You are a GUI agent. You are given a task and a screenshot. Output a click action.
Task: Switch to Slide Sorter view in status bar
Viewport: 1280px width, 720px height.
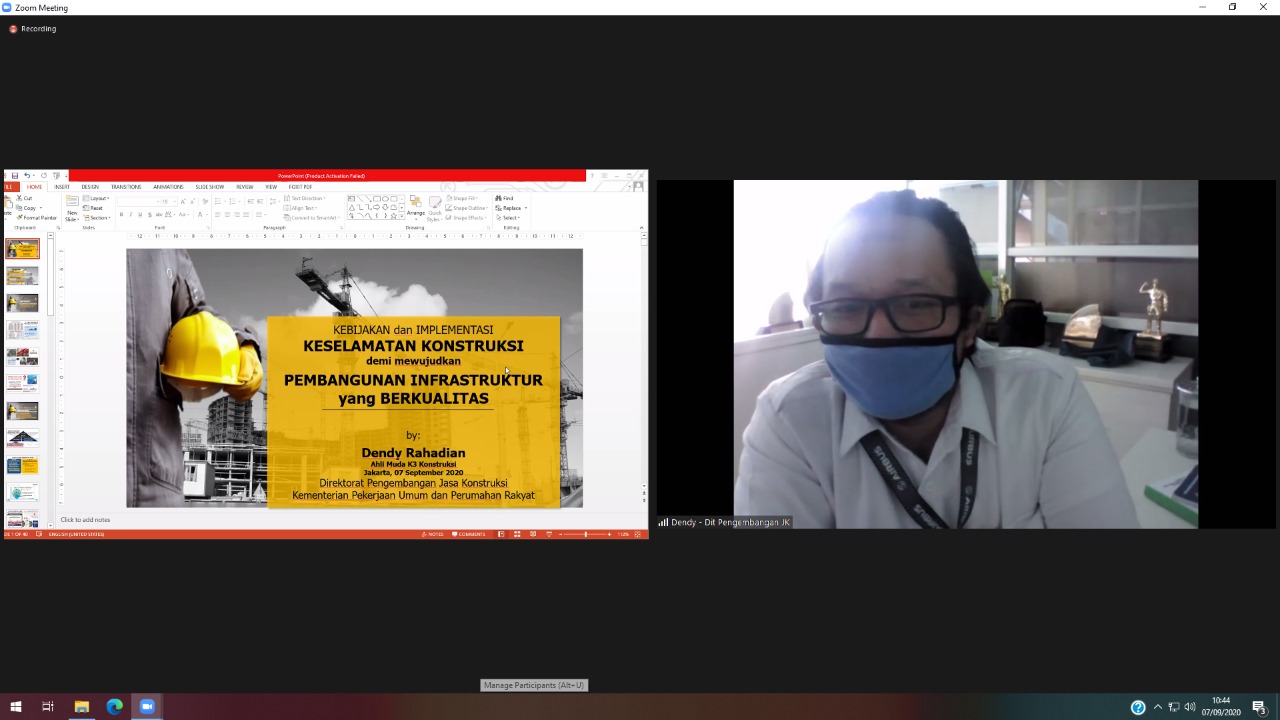[517, 534]
